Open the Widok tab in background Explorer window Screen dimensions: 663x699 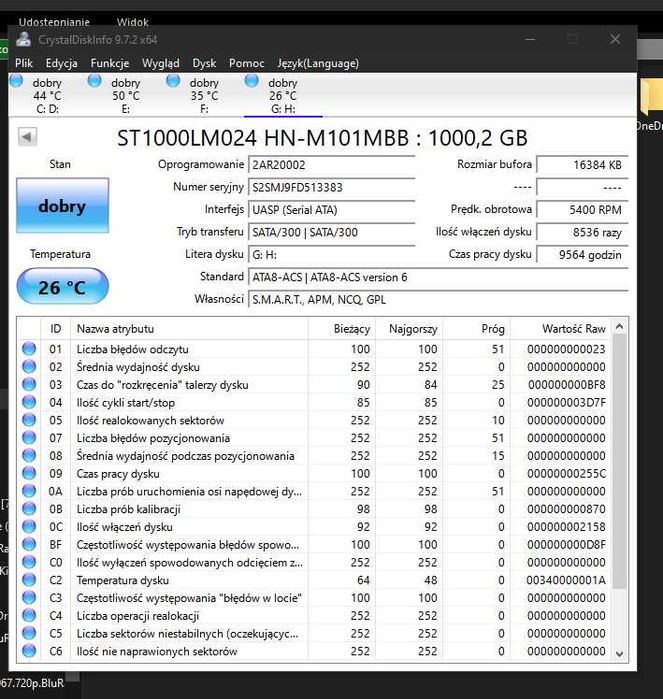[x=132, y=22]
